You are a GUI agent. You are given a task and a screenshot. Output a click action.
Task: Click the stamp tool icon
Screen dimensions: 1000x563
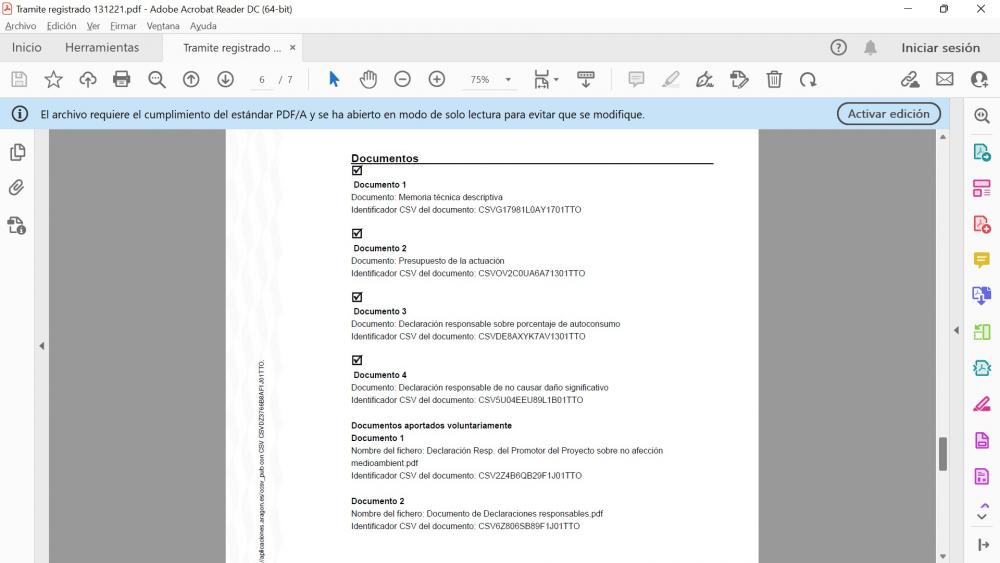click(739, 79)
